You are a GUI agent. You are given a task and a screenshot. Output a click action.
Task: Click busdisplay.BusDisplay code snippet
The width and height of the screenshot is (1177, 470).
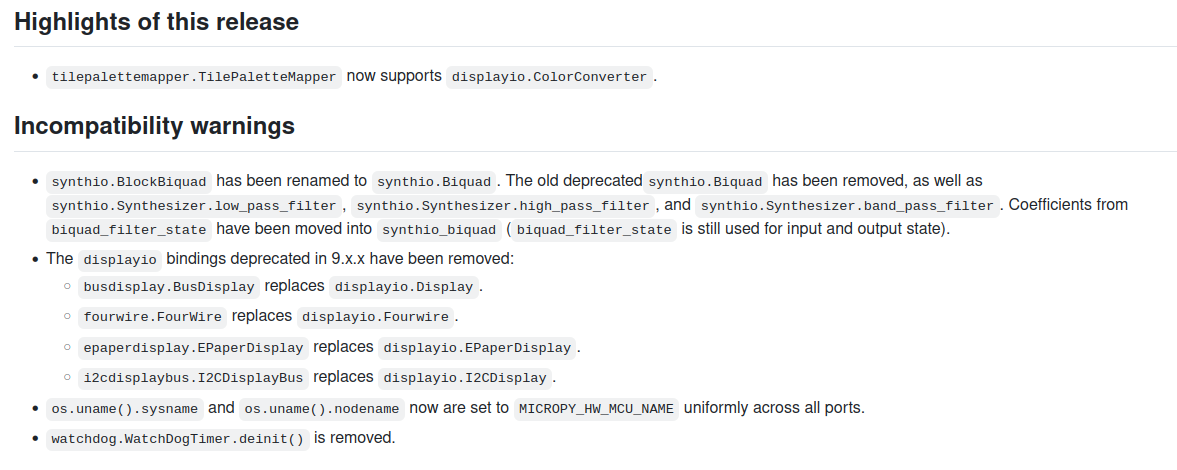[170, 288]
